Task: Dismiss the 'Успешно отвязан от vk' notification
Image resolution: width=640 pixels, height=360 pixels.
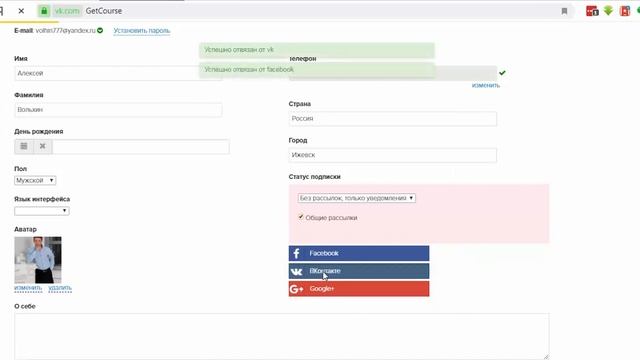Action: click(317, 50)
